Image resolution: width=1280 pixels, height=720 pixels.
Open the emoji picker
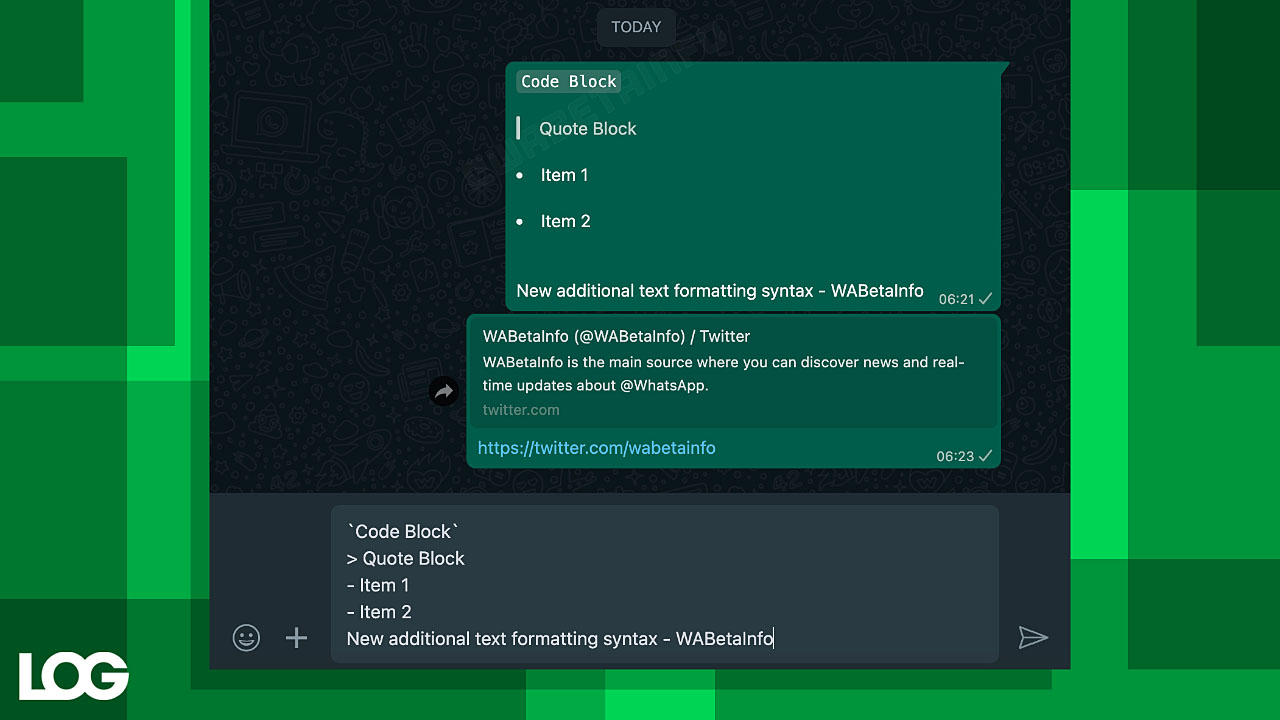246,638
